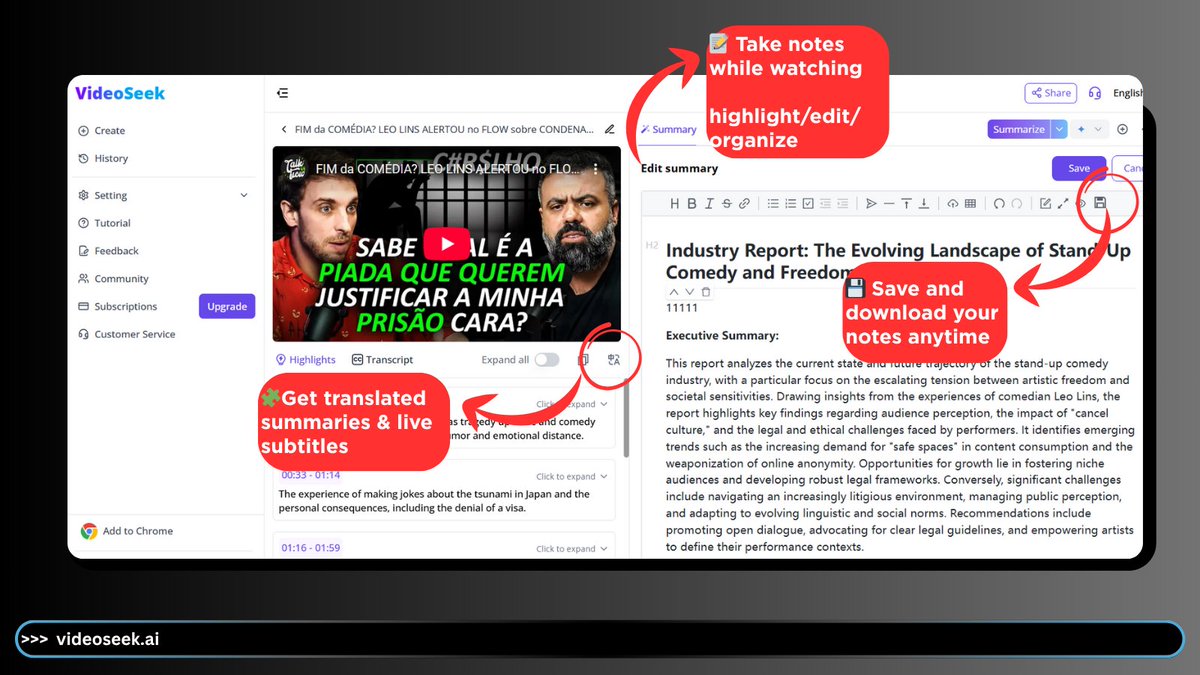Apply strikethrough formatting

coord(727,204)
